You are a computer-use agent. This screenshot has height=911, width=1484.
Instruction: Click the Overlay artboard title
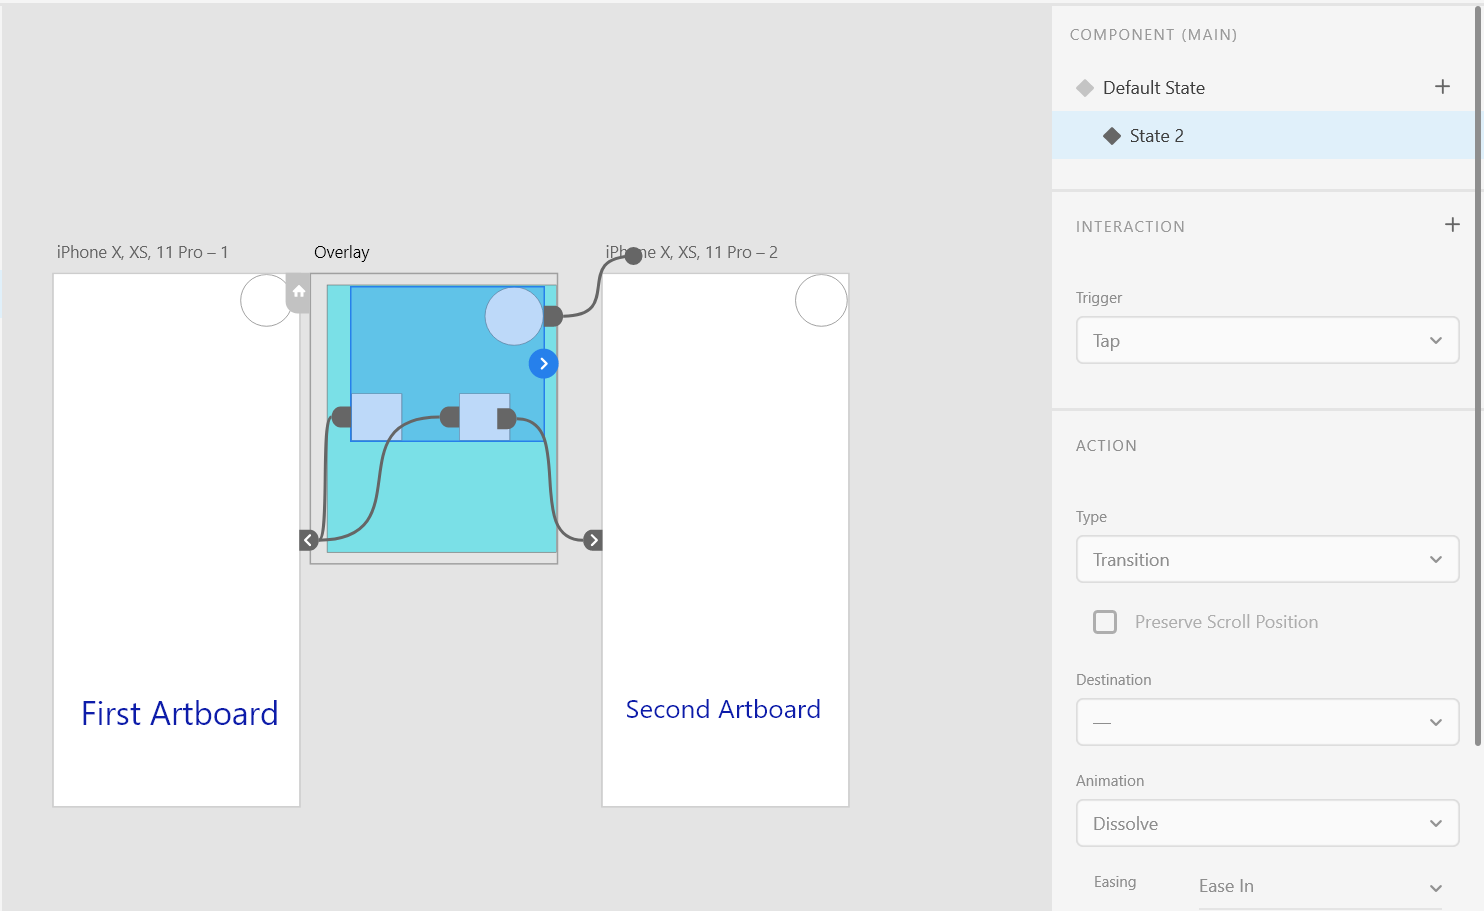click(342, 251)
